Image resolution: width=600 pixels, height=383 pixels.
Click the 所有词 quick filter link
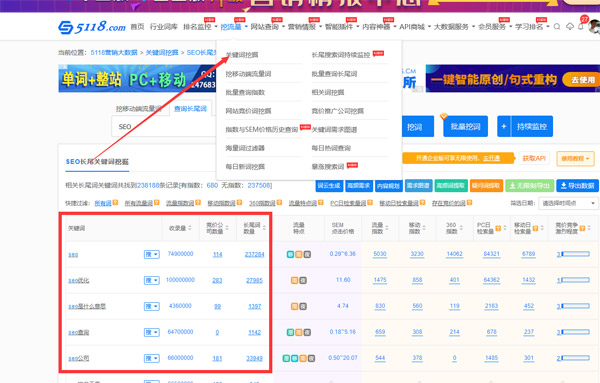(103, 203)
